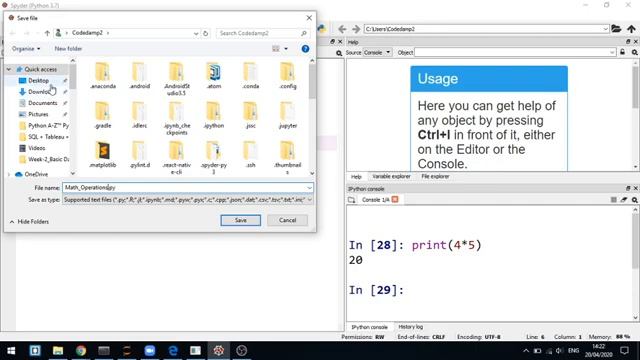Open the .matplotlib folder

[103, 155]
